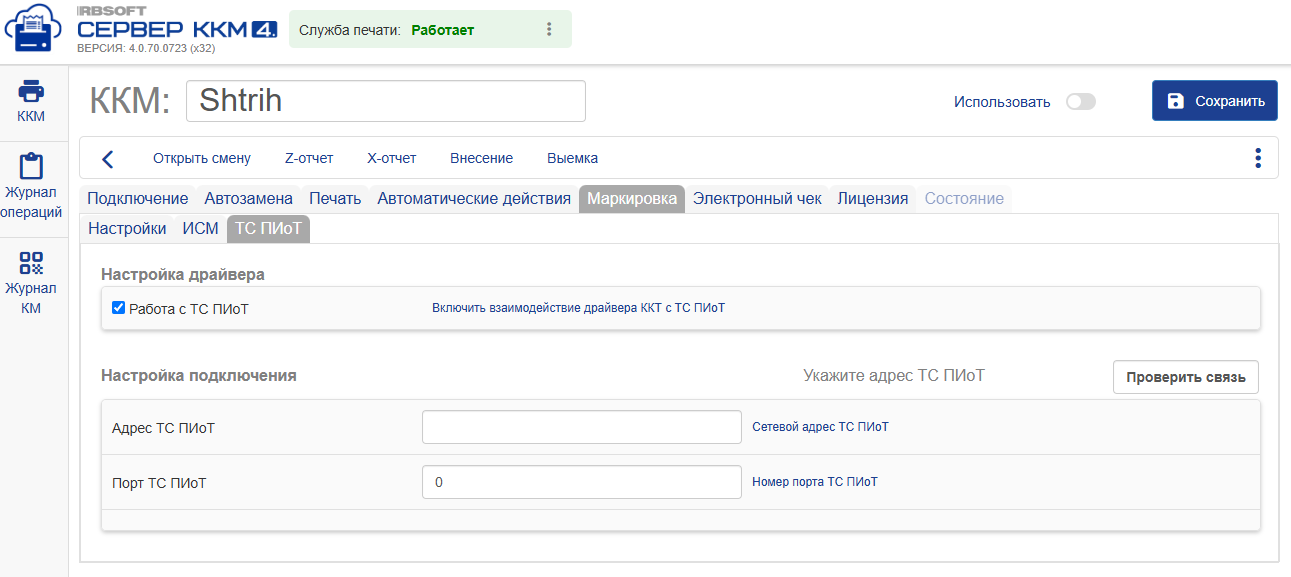The width and height of the screenshot is (1291, 577).
Task: Switch to the Автозамена tab
Action: tap(249, 198)
